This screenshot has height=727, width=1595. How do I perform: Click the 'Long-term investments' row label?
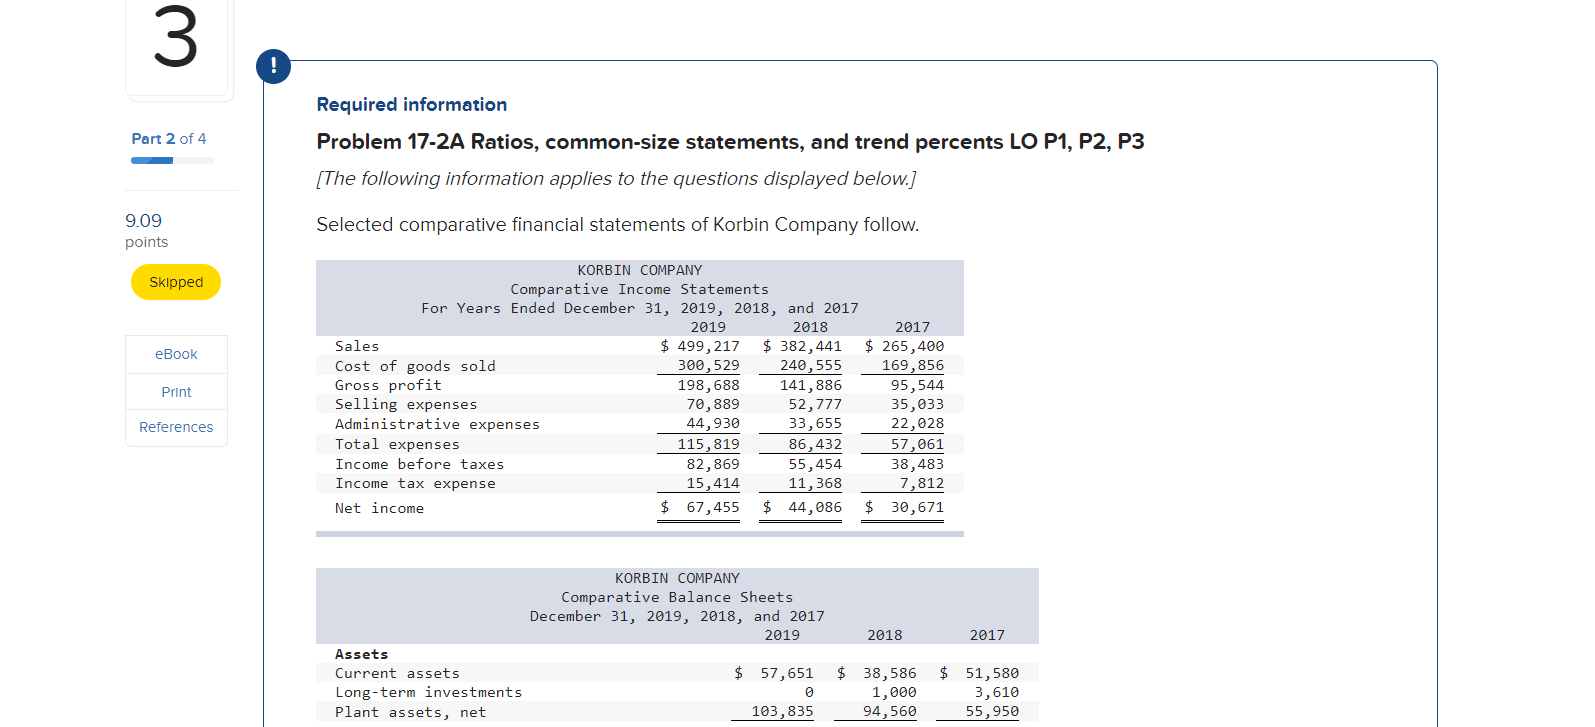click(x=428, y=692)
